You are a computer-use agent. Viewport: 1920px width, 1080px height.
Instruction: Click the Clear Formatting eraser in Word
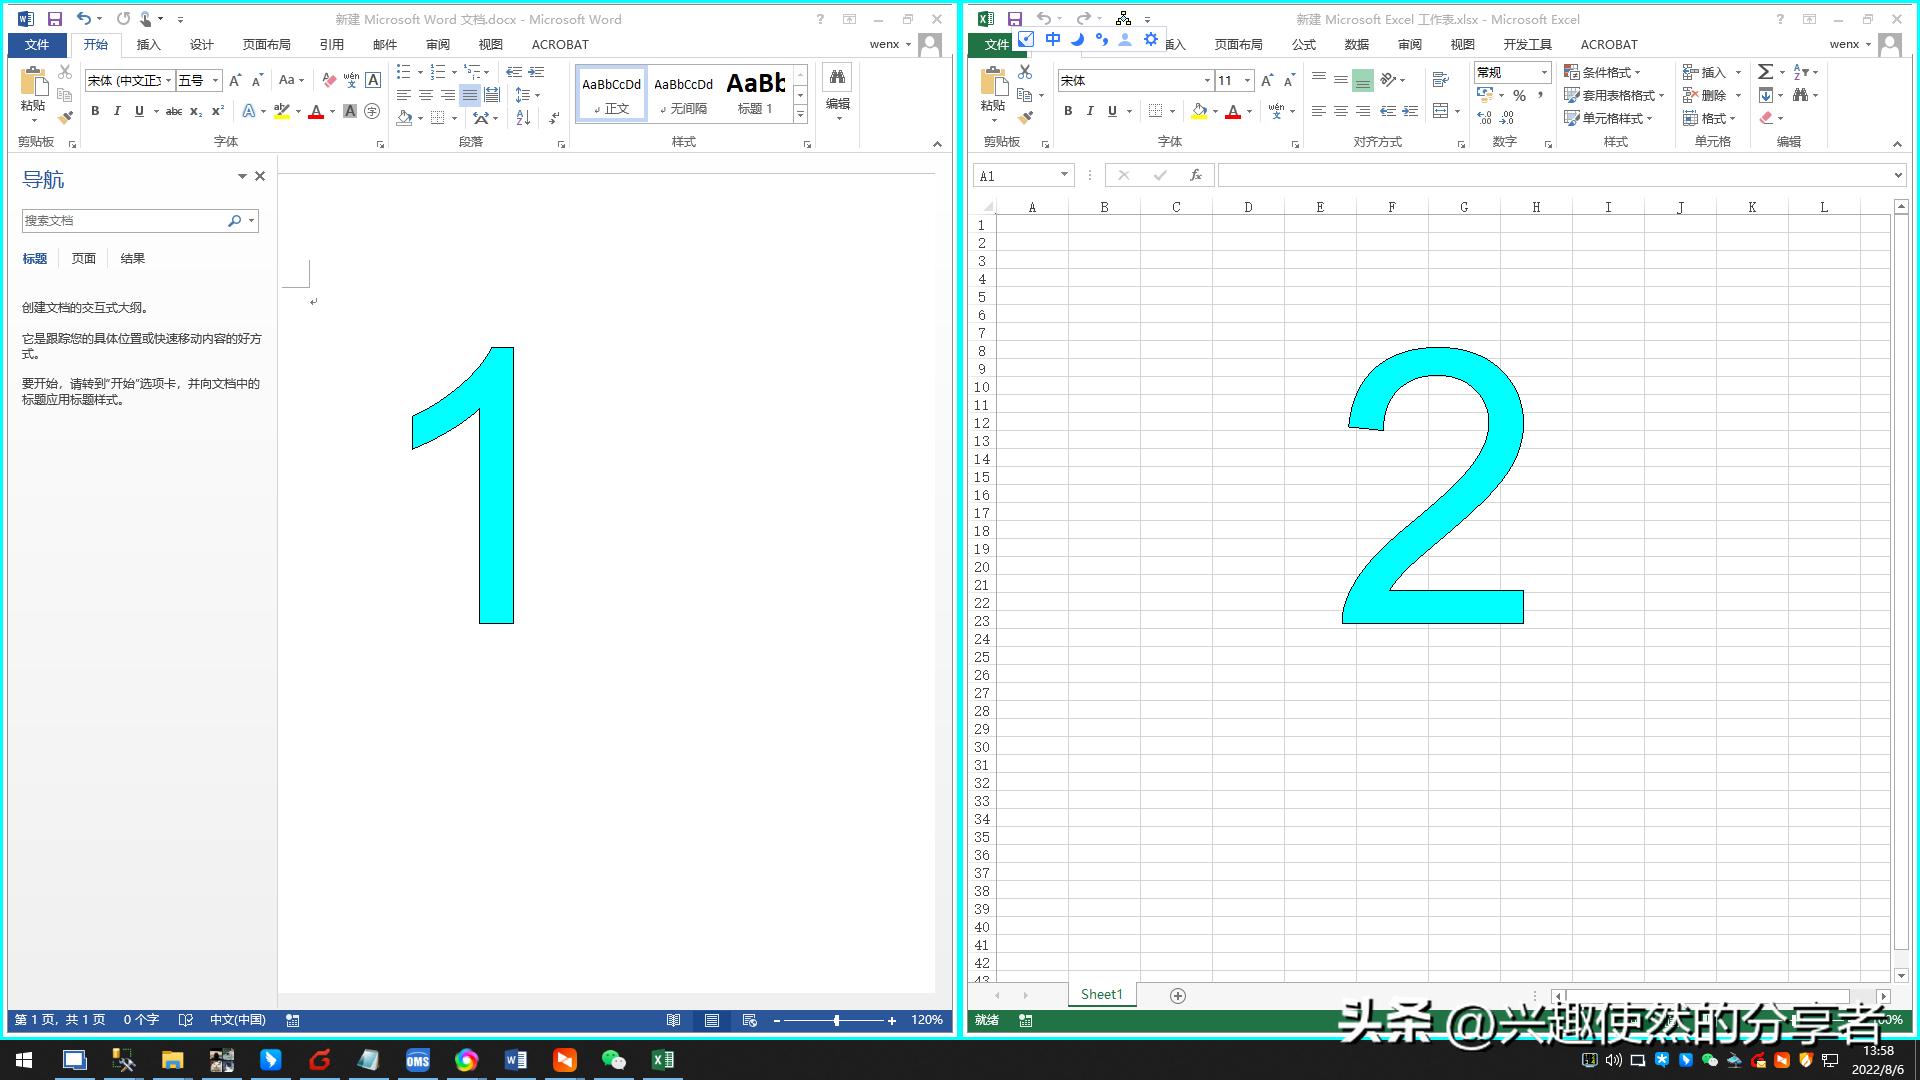329,81
